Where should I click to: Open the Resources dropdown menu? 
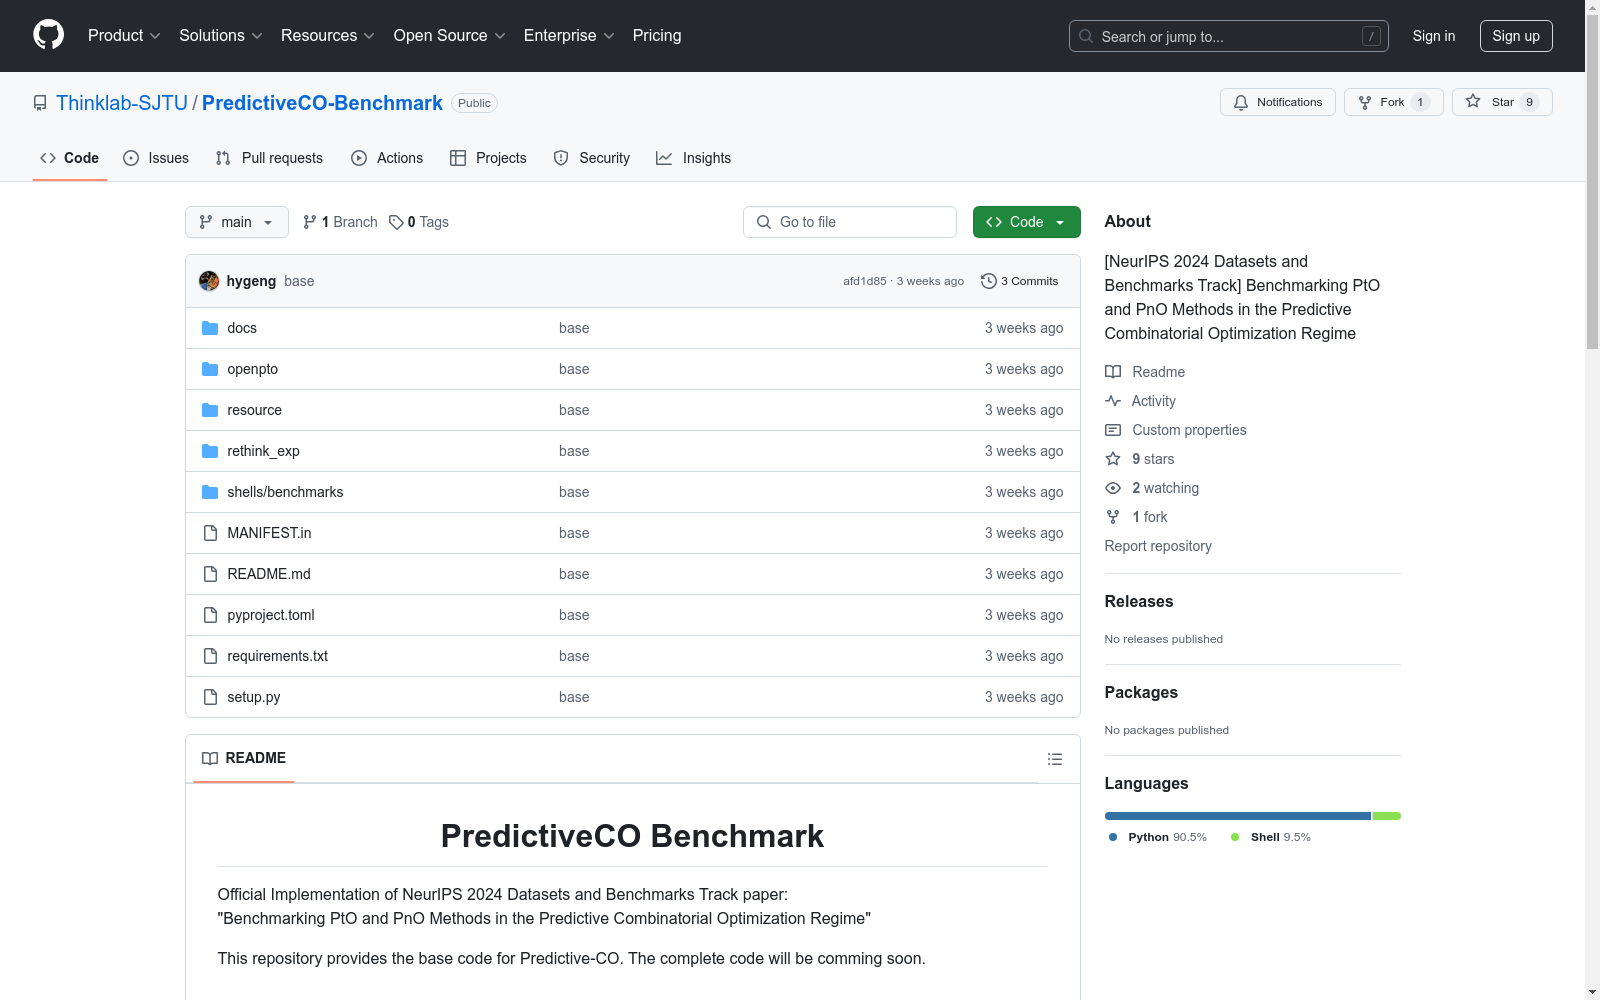coord(328,35)
